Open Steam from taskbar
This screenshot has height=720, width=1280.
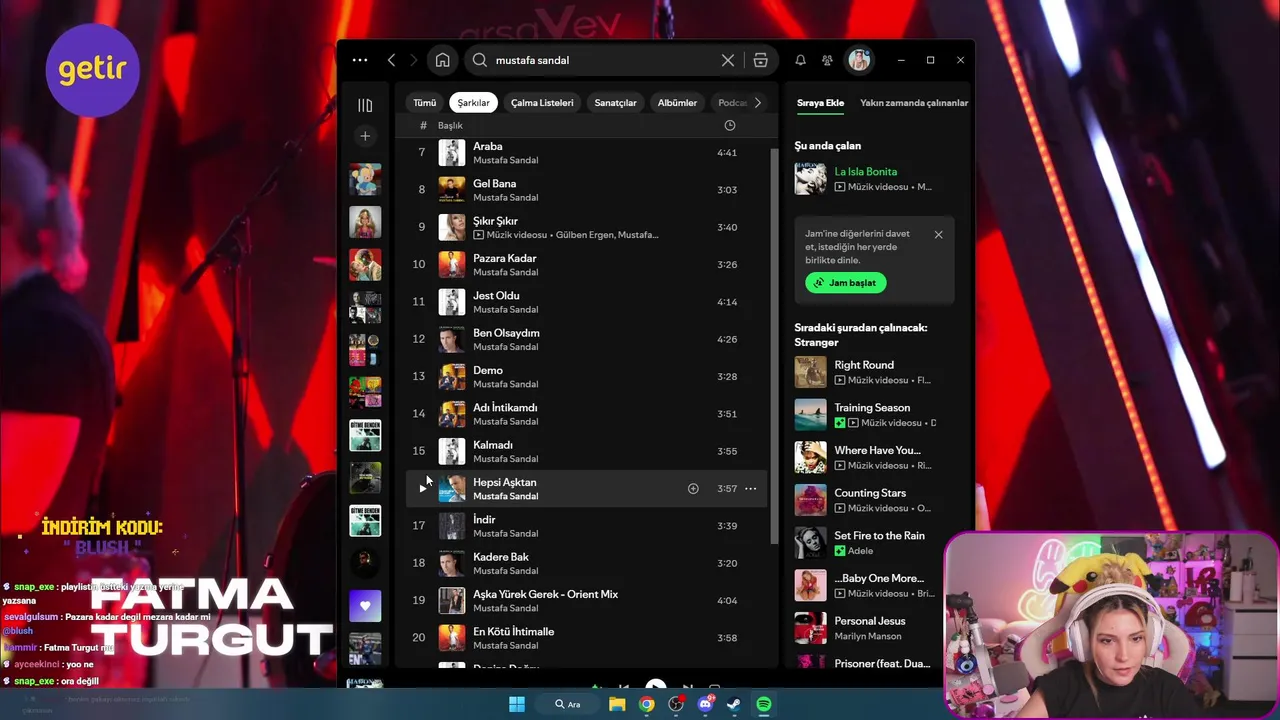[734, 704]
